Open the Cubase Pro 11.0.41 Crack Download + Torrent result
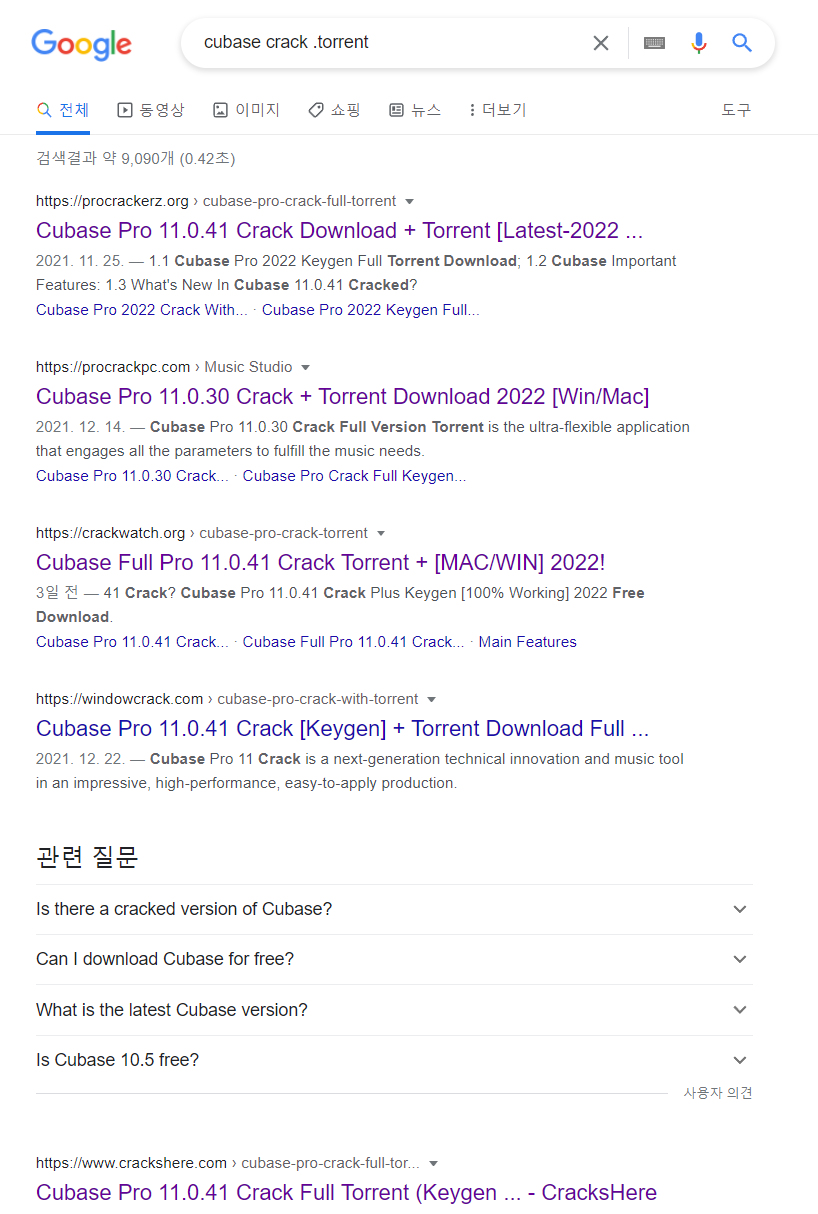This screenshot has height=1214, width=818. coord(339,230)
